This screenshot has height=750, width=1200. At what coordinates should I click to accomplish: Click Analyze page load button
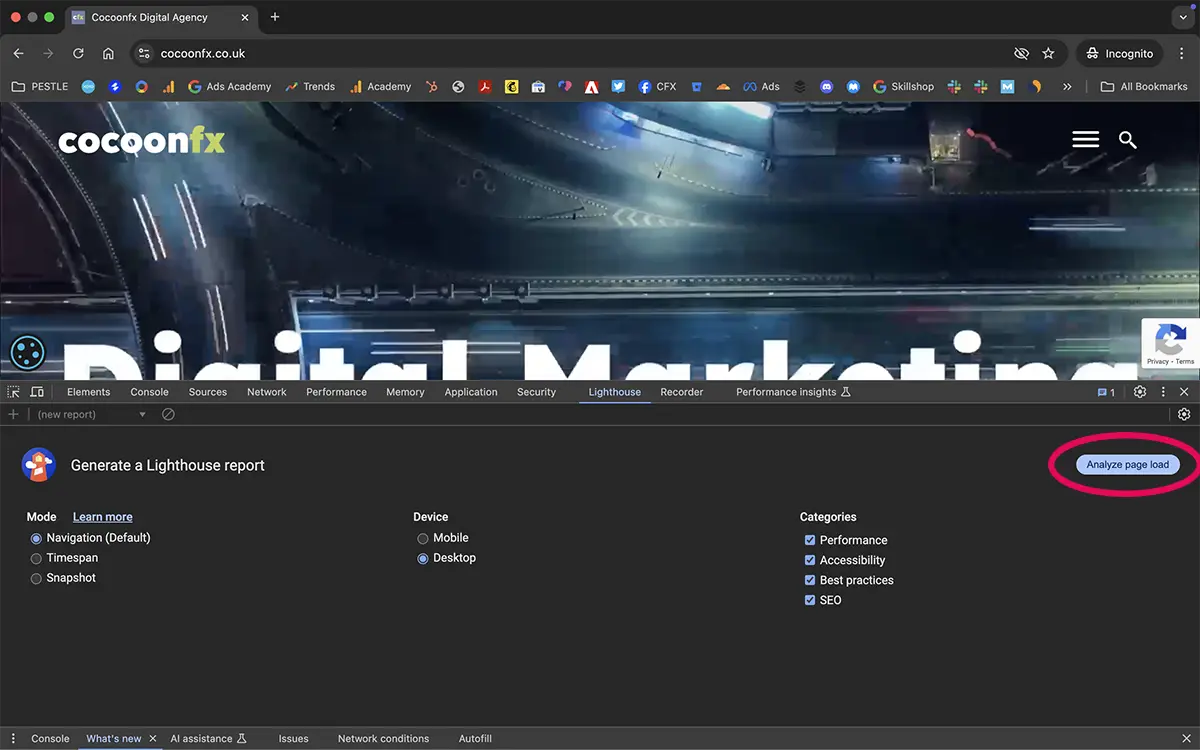click(x=1127, y=465)
